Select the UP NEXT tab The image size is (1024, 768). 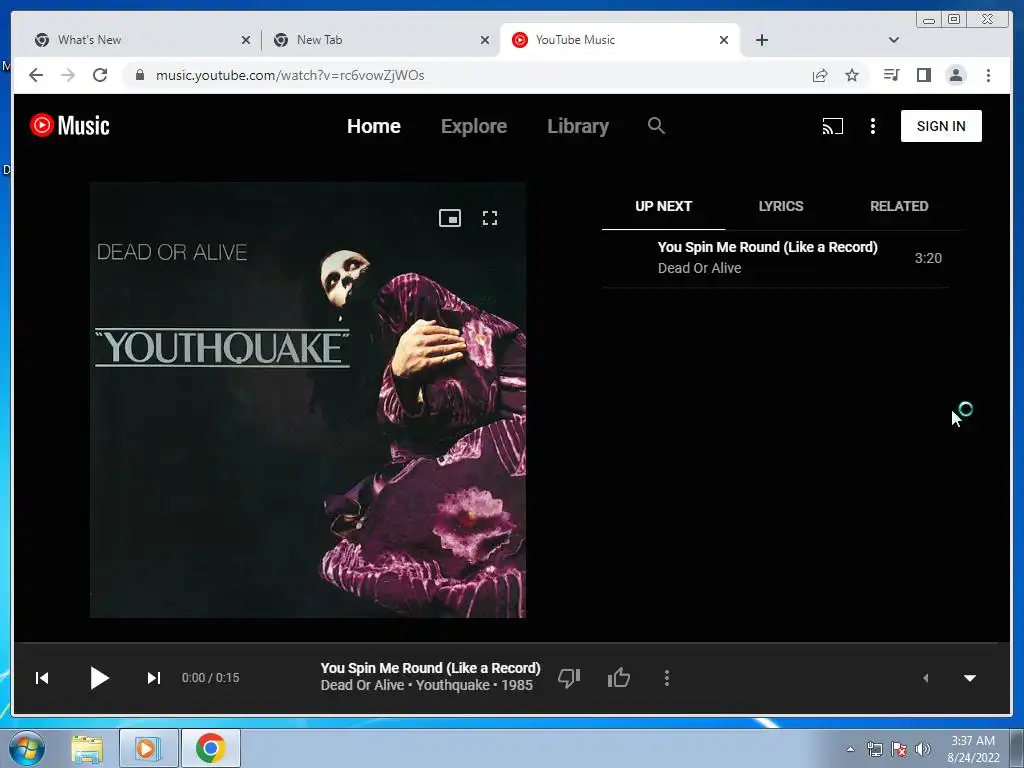pyautogui.click(x=664, y=206)
